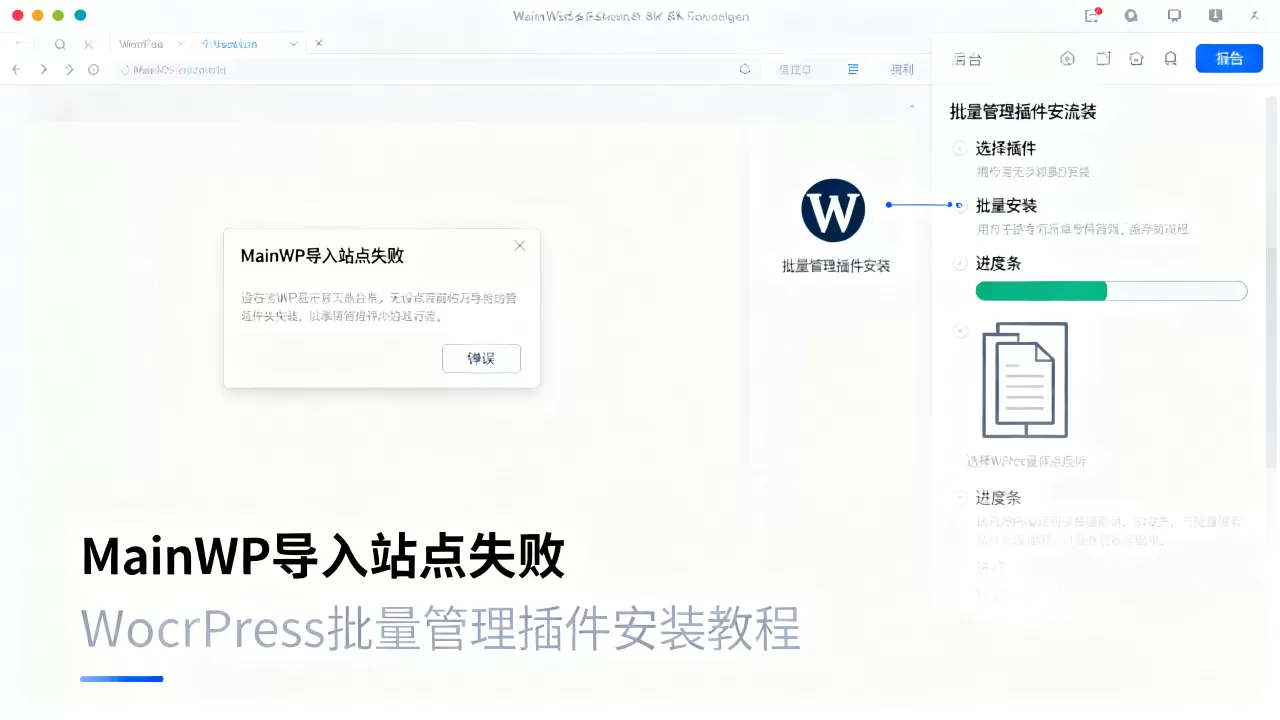Select the 选择插件 step radio
Viewport: 1280px width, 720px height.
960,148
